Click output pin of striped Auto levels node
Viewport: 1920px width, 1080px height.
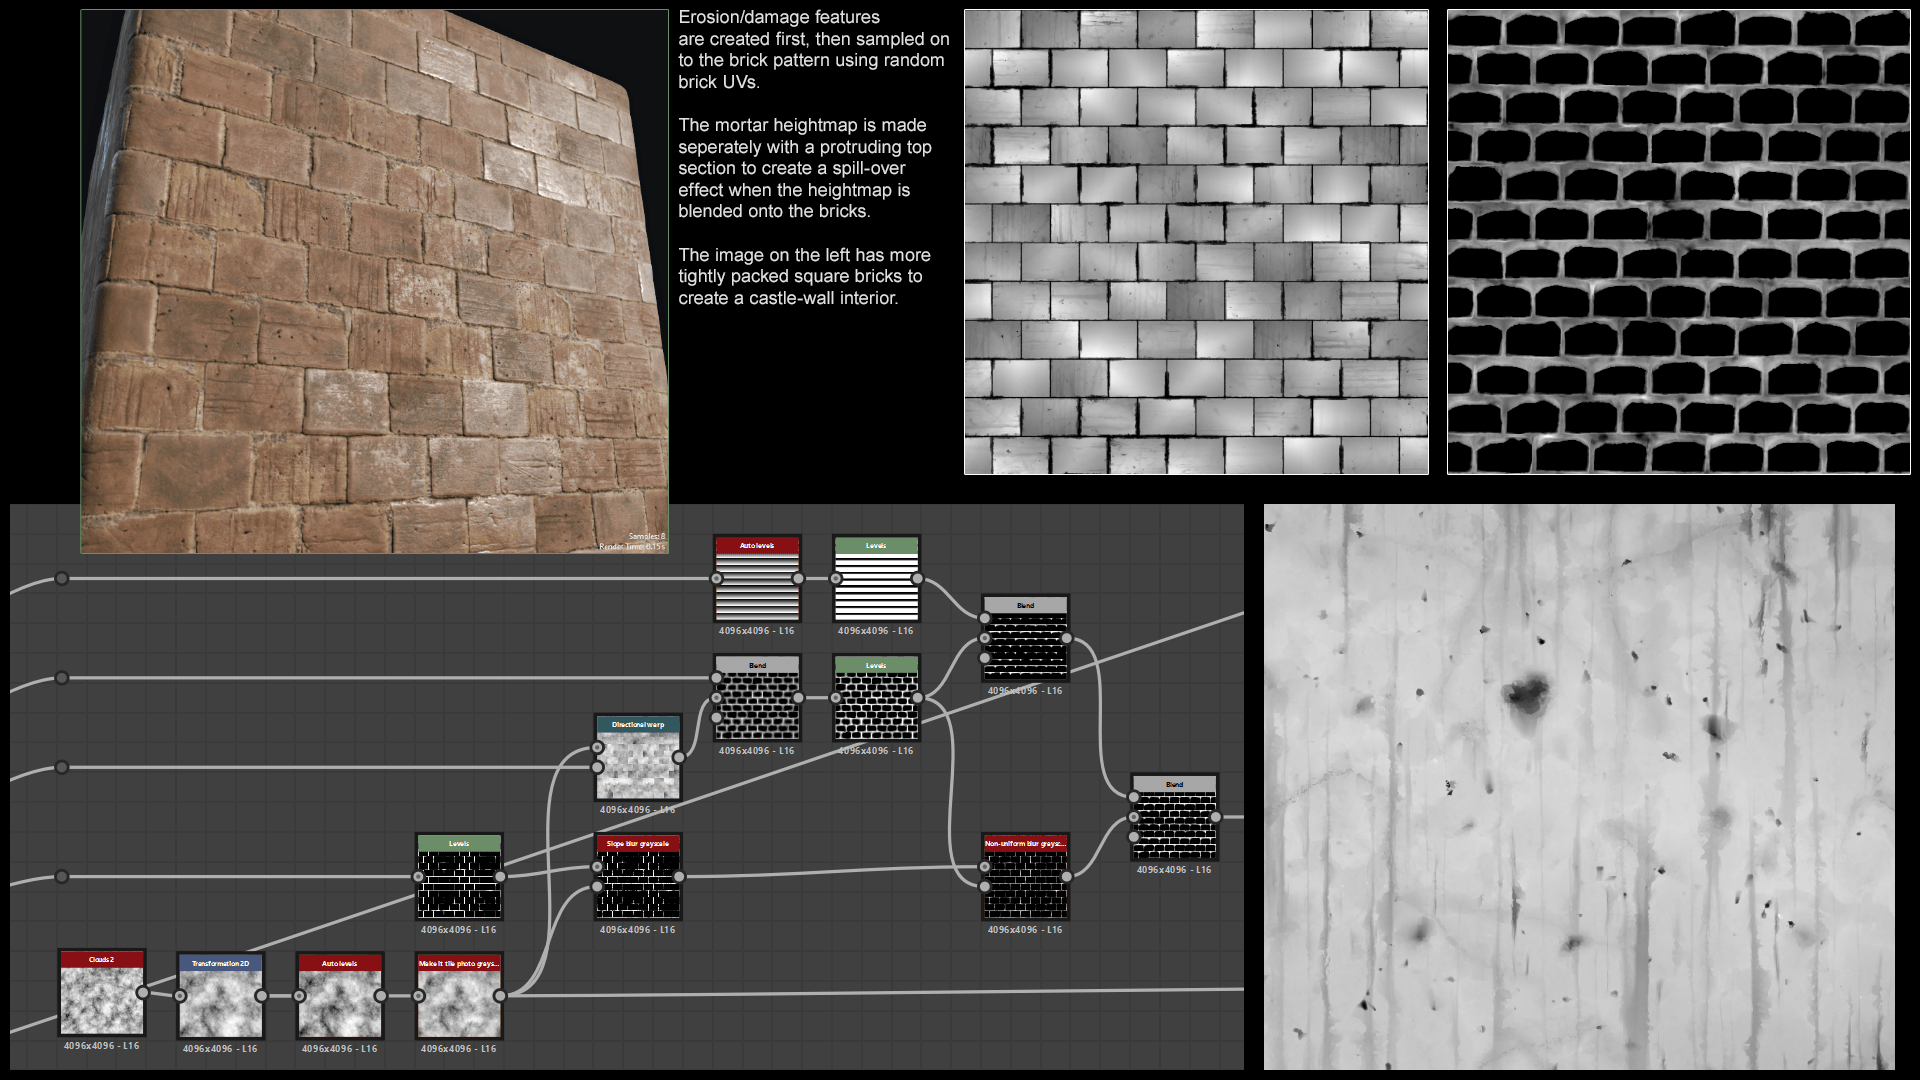(x=798, y=579)
